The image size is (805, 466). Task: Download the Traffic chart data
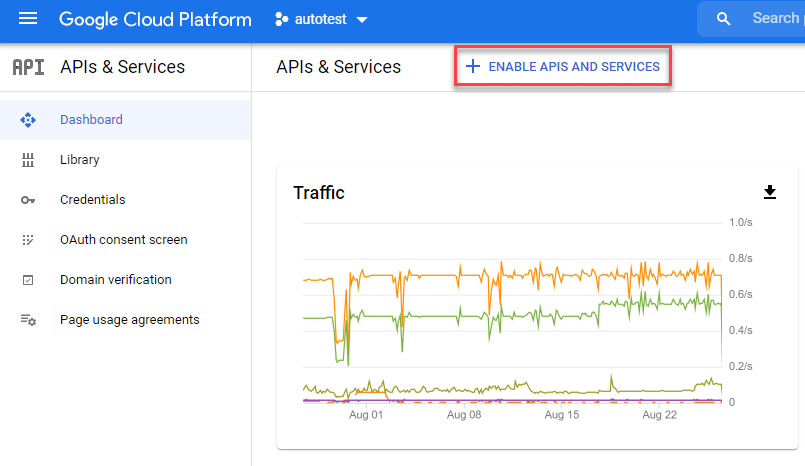[x=769, y=192]
